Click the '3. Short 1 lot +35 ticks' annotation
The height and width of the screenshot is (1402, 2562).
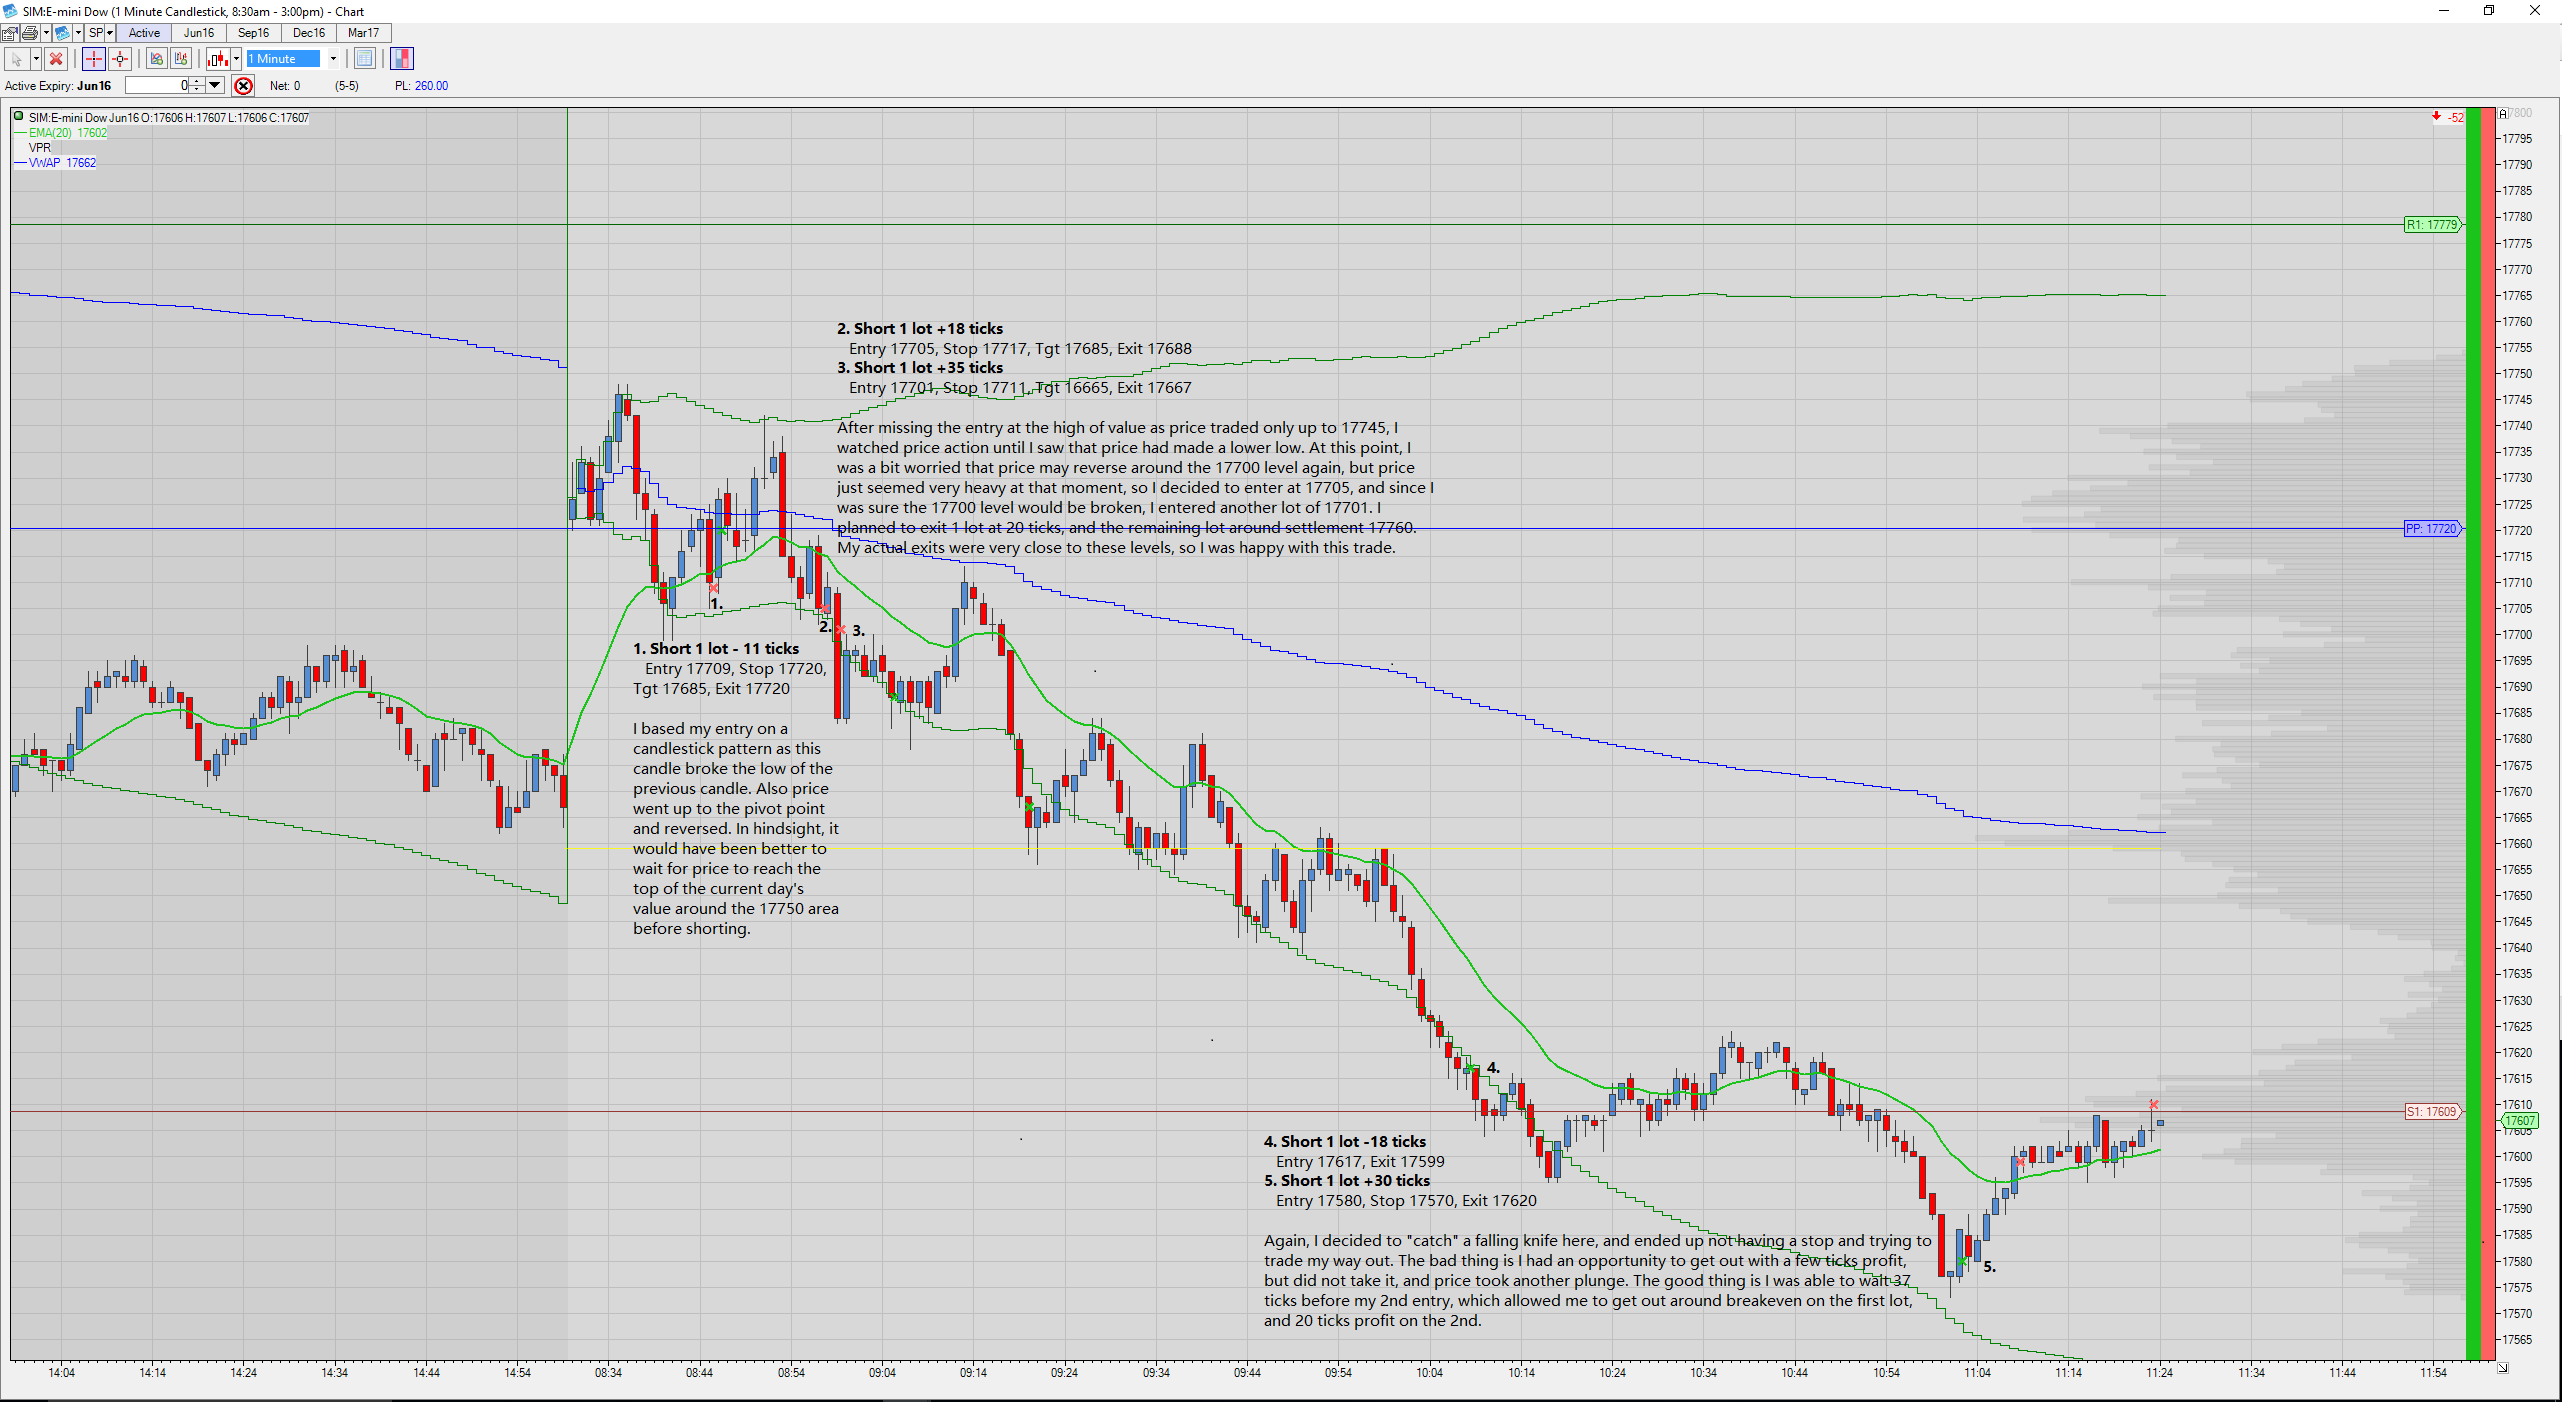tap(920, 368)
